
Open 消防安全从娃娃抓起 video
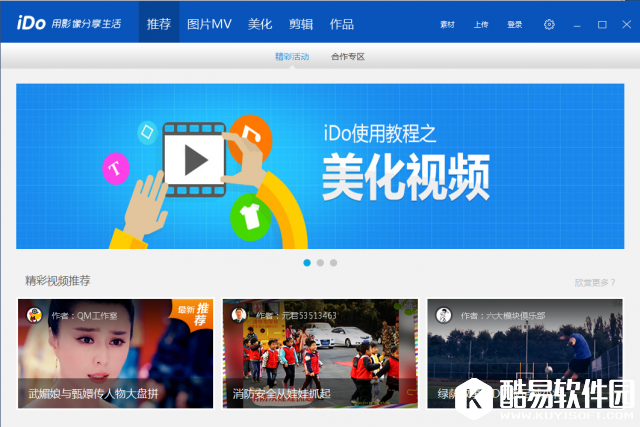[320, 354]
